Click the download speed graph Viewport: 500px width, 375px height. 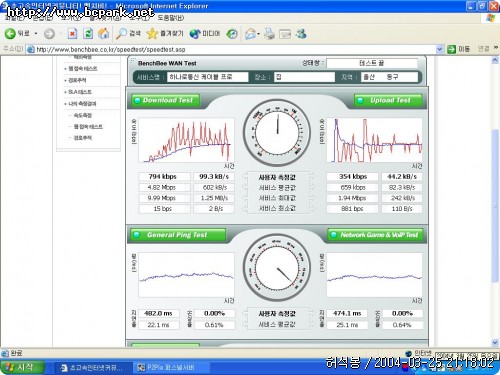tap(186, 140)
